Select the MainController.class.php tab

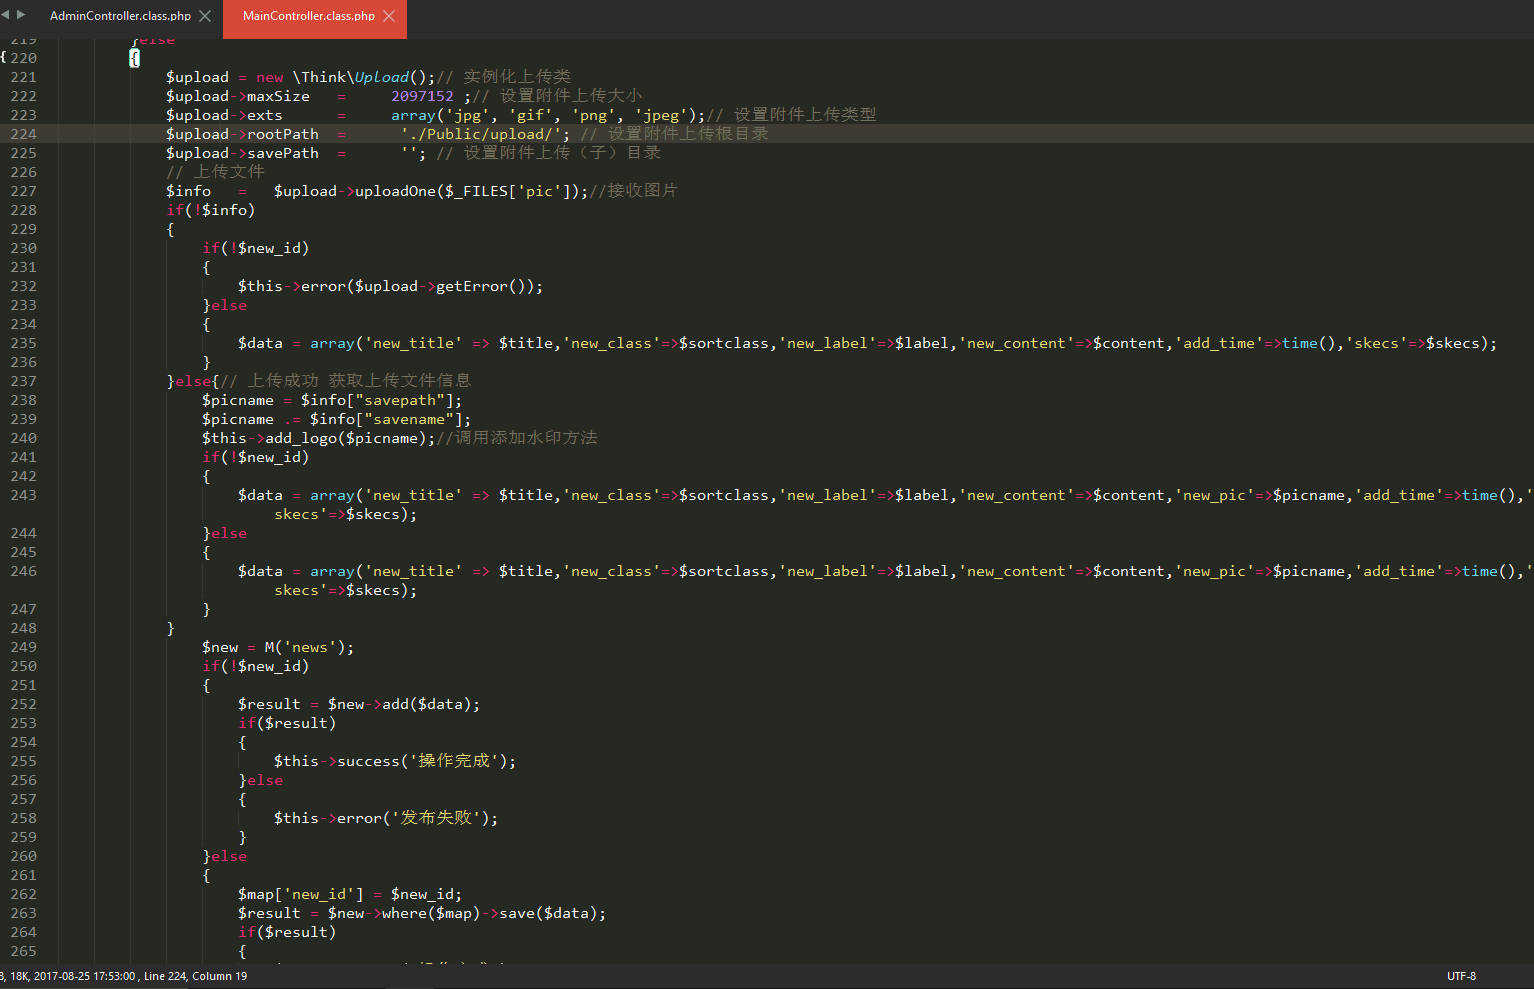click(308, 16)
